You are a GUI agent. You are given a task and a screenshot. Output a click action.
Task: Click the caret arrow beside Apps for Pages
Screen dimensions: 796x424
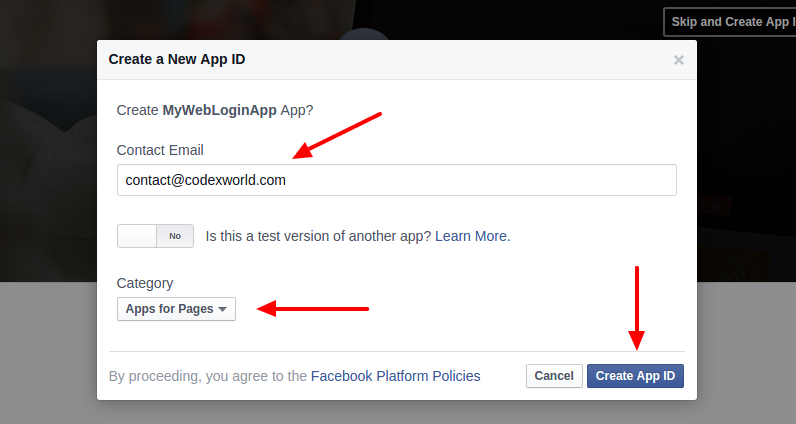click(x=222, y=309)
